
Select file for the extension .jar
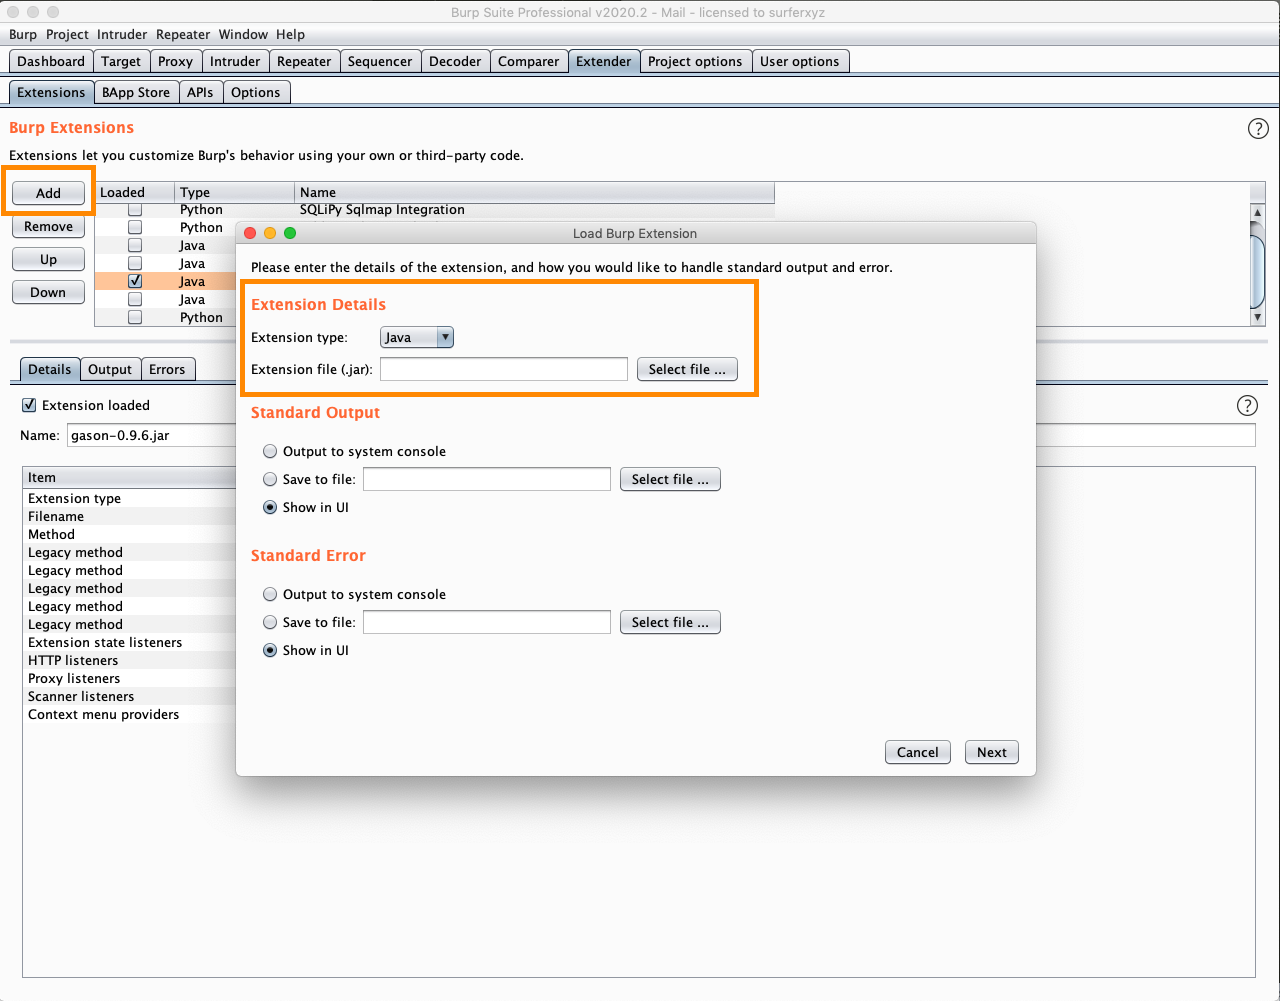(687, 369)
